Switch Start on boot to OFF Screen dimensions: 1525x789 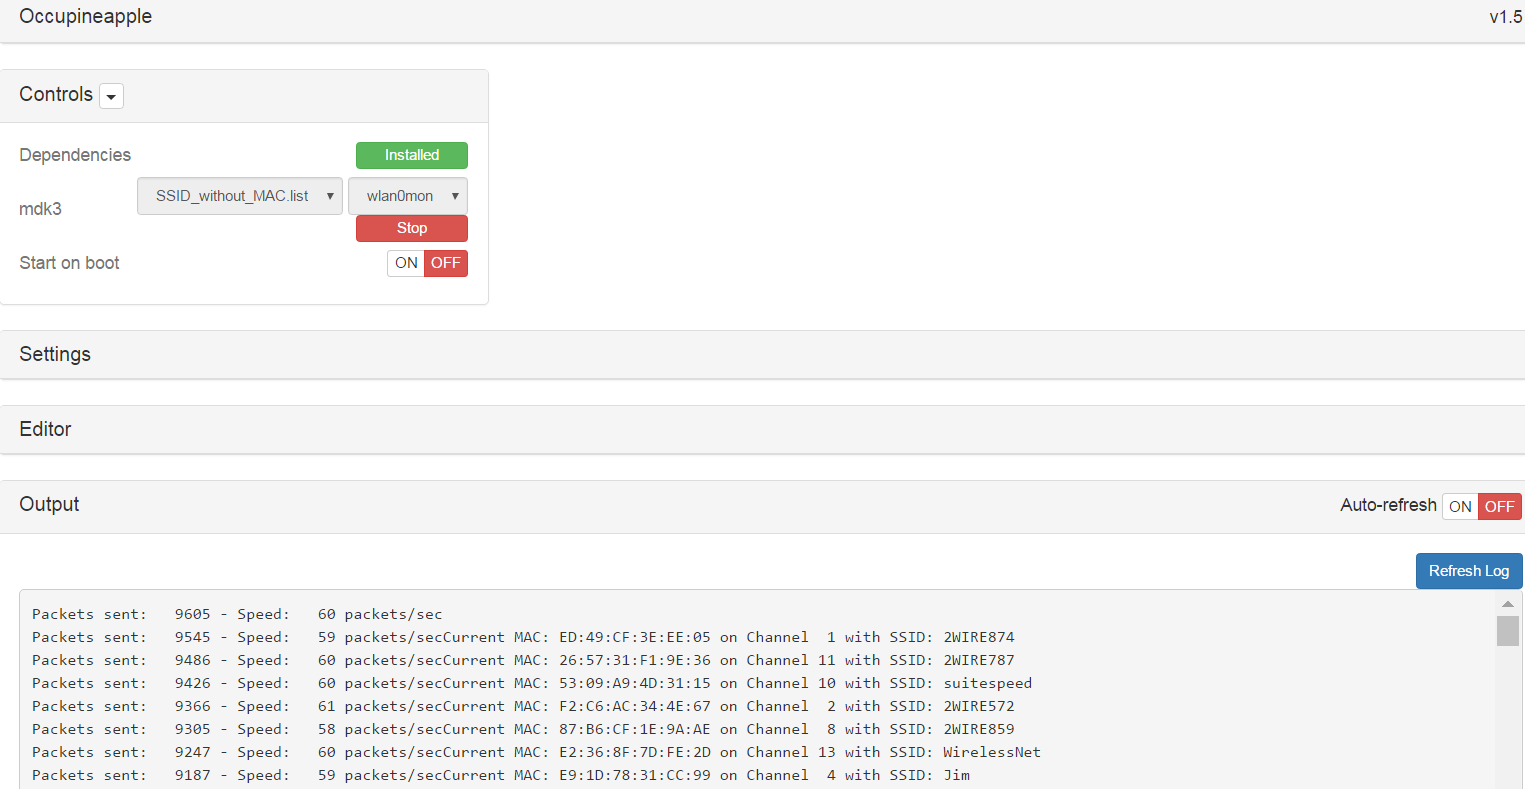click(x=446, y=263)
